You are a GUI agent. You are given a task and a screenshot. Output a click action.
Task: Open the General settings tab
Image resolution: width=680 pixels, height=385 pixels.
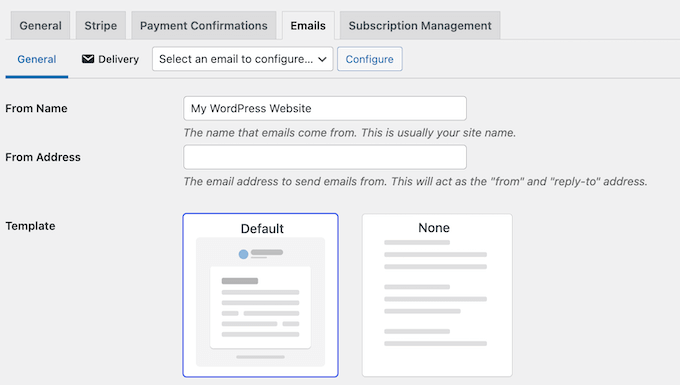(40, 26)
